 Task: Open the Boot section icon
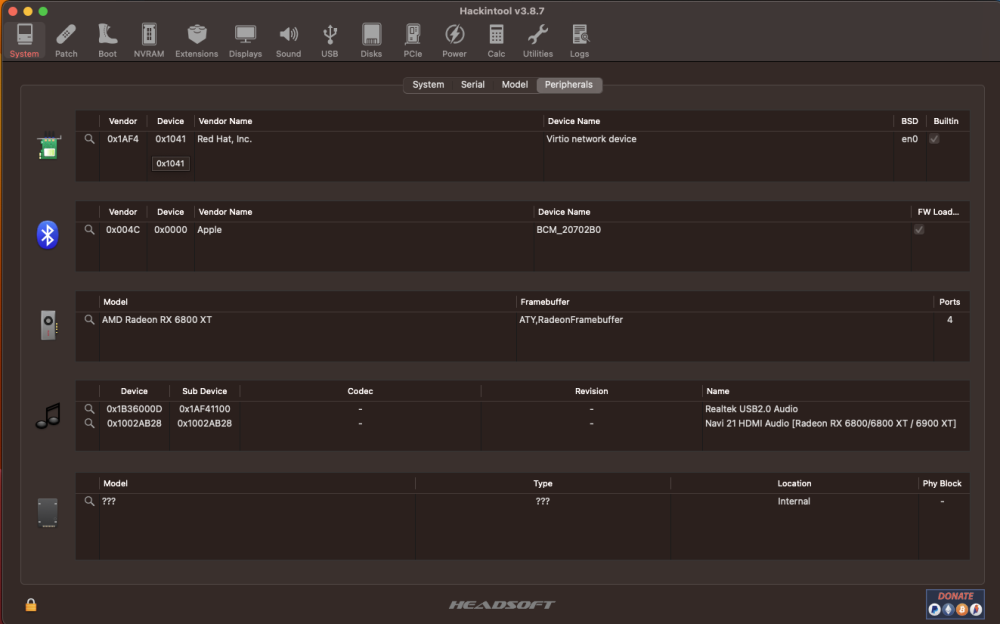(x=107, y=40)
